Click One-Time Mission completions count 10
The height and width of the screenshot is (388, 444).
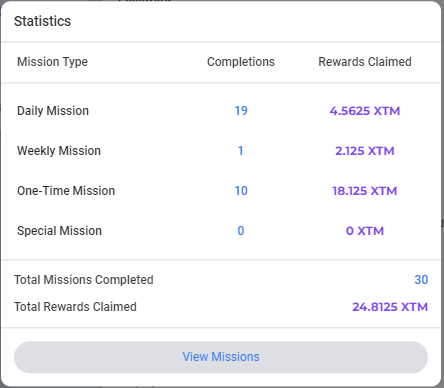tap(241, 191)
